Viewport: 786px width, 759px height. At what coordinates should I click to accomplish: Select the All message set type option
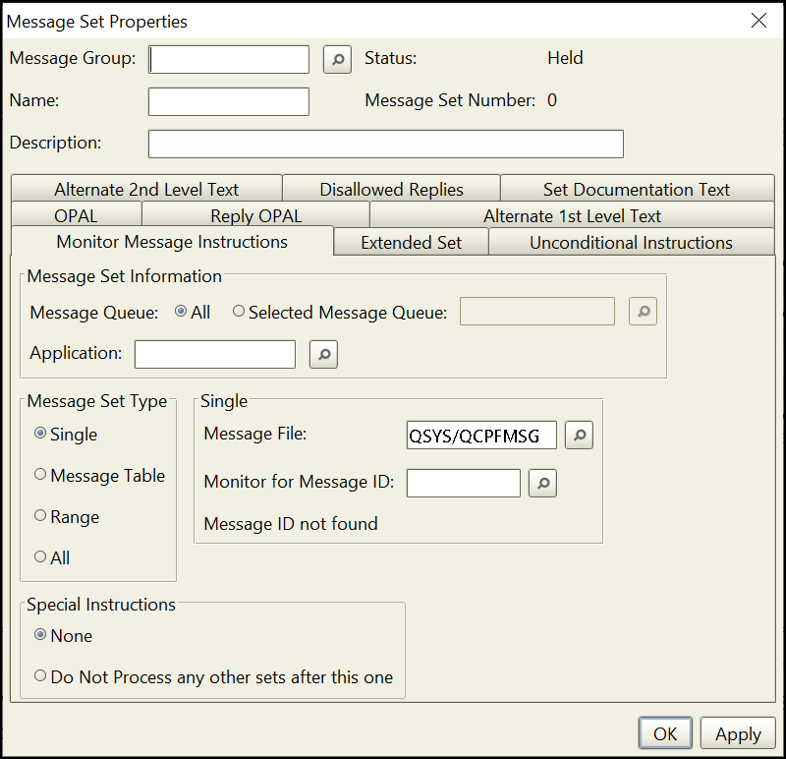(41, 558)
